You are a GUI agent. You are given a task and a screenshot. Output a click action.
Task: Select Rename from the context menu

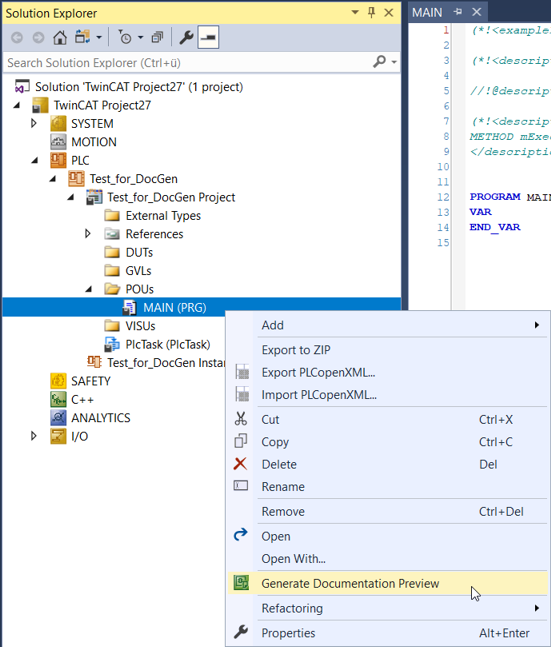pos(388,486)
